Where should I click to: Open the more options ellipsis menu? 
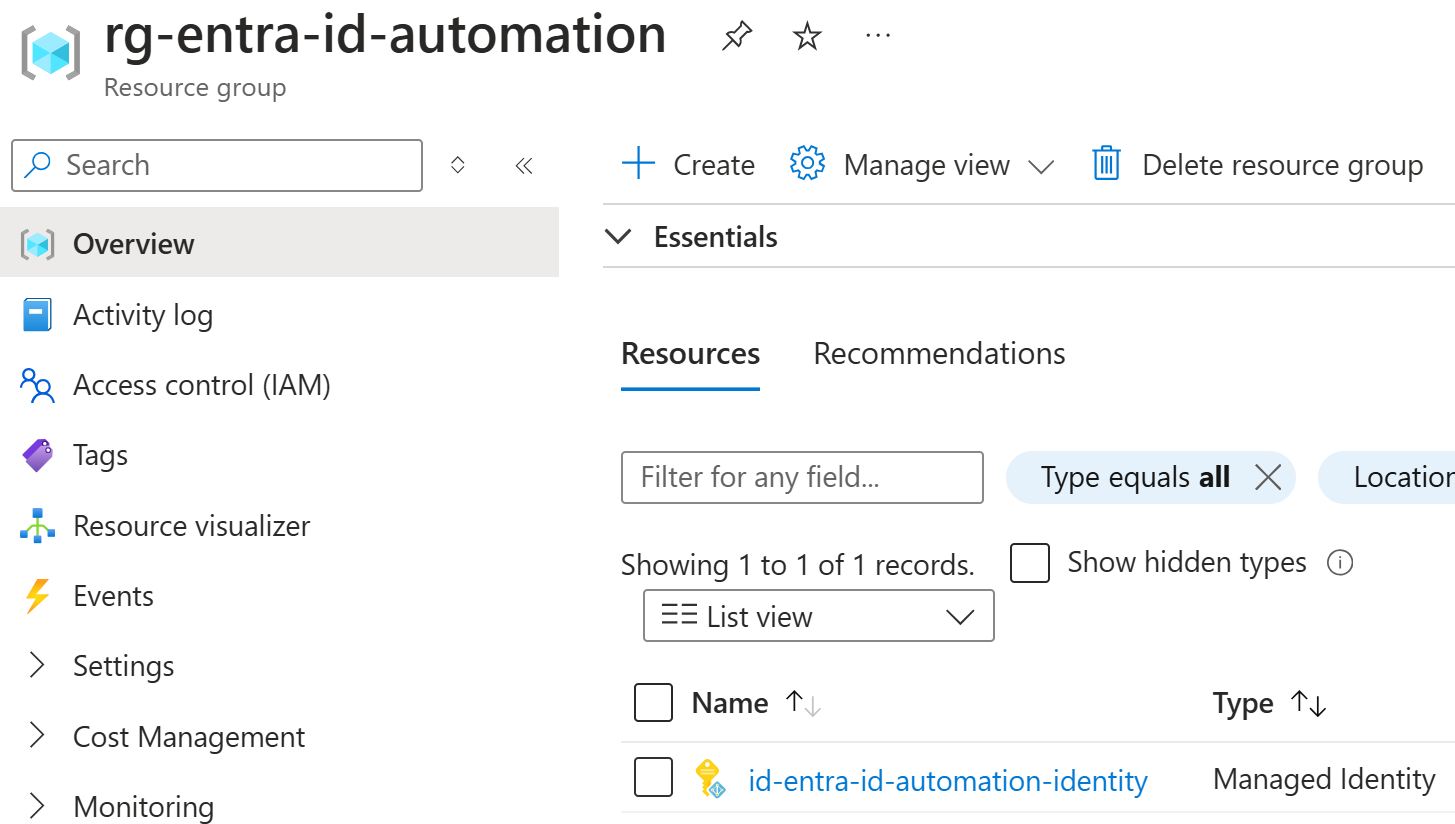tap(877, 36)
